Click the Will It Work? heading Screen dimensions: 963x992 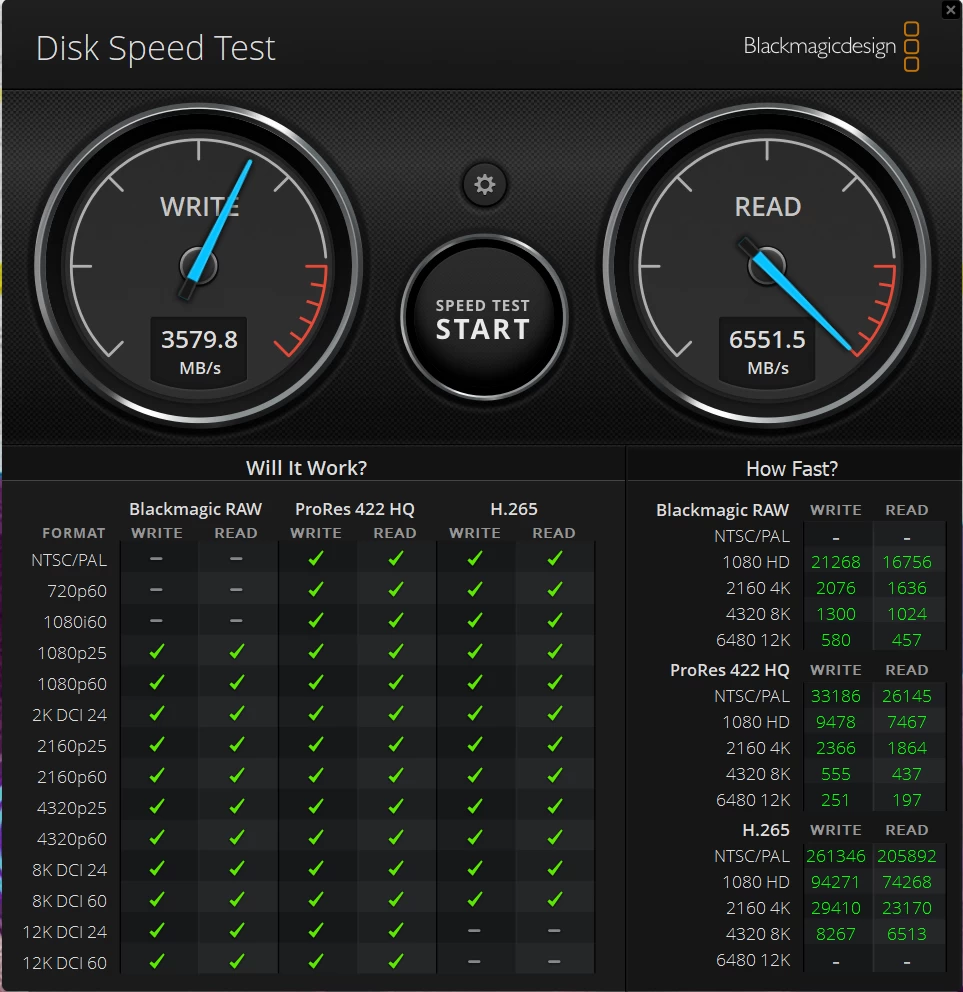tap(306, 468)
